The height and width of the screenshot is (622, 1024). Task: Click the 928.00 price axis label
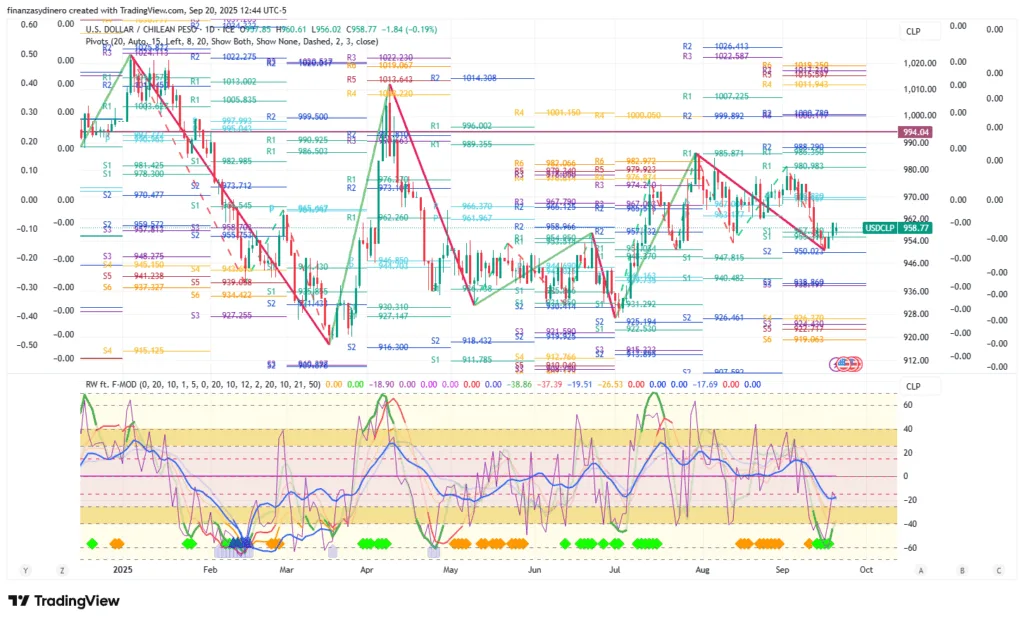pyautogui.click(x=916, y=314)
